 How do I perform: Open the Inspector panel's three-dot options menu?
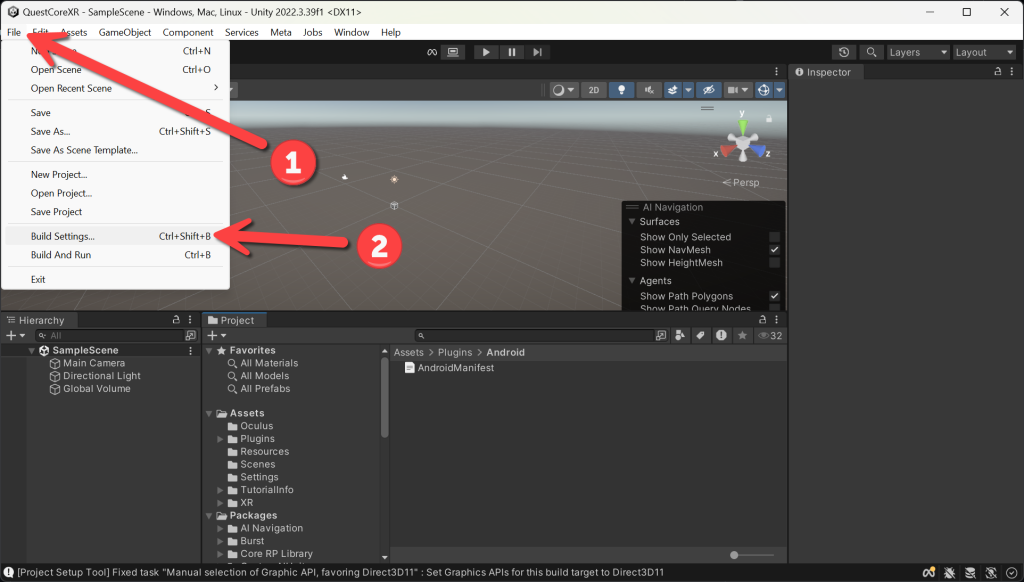click(1012, 72)
